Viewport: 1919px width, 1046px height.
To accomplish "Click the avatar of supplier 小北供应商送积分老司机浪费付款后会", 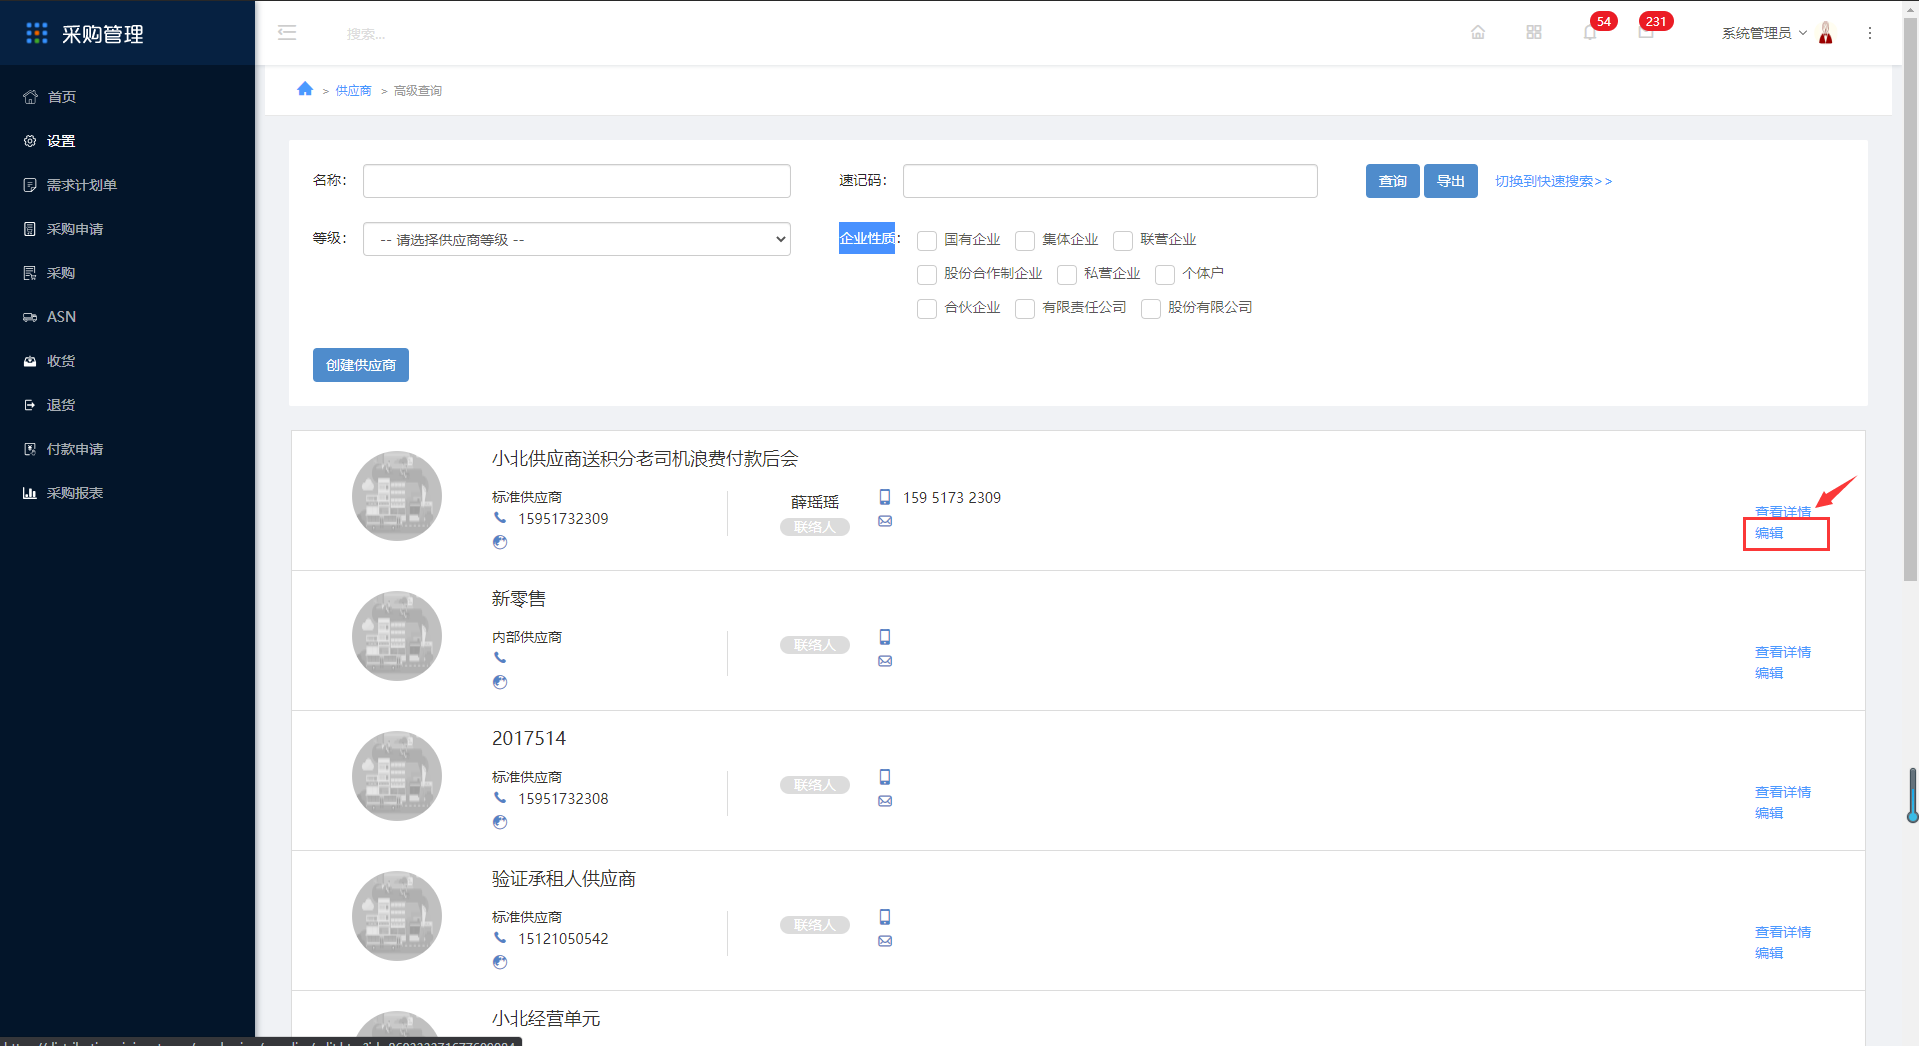I will pyautogui.click(x=397, y=496).
